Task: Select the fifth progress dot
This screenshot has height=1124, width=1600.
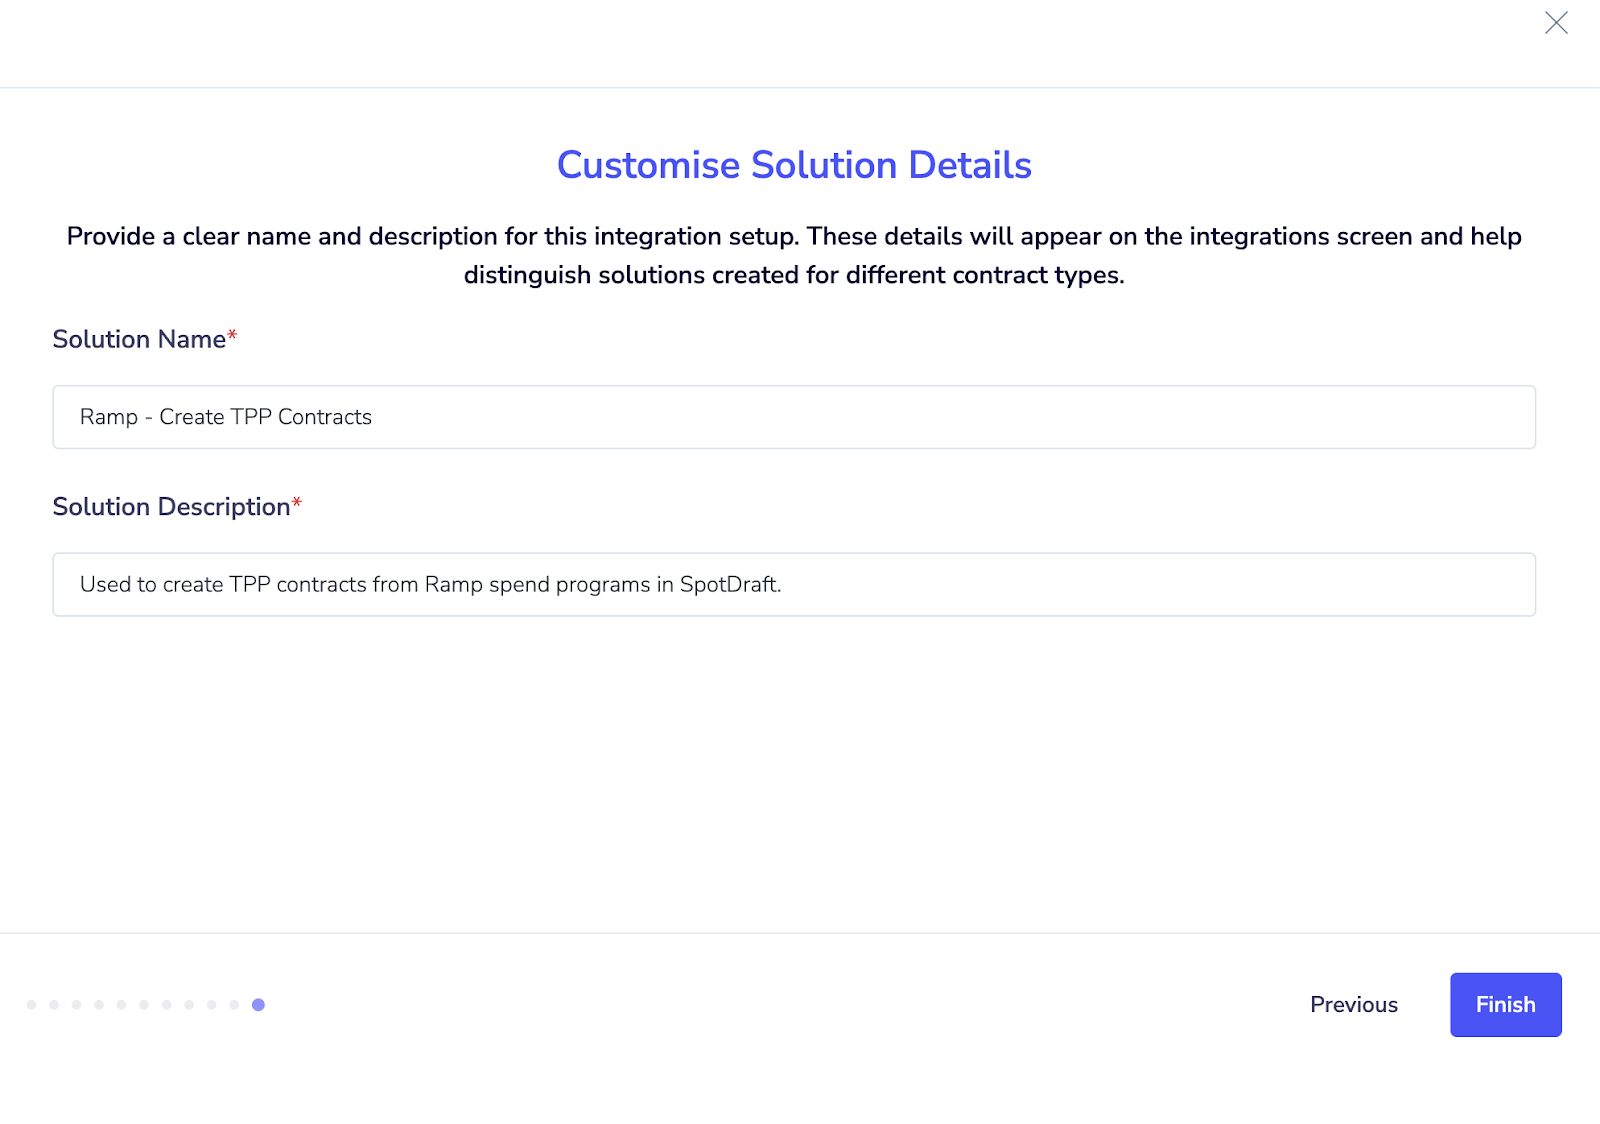Action: coord(122,1005)
